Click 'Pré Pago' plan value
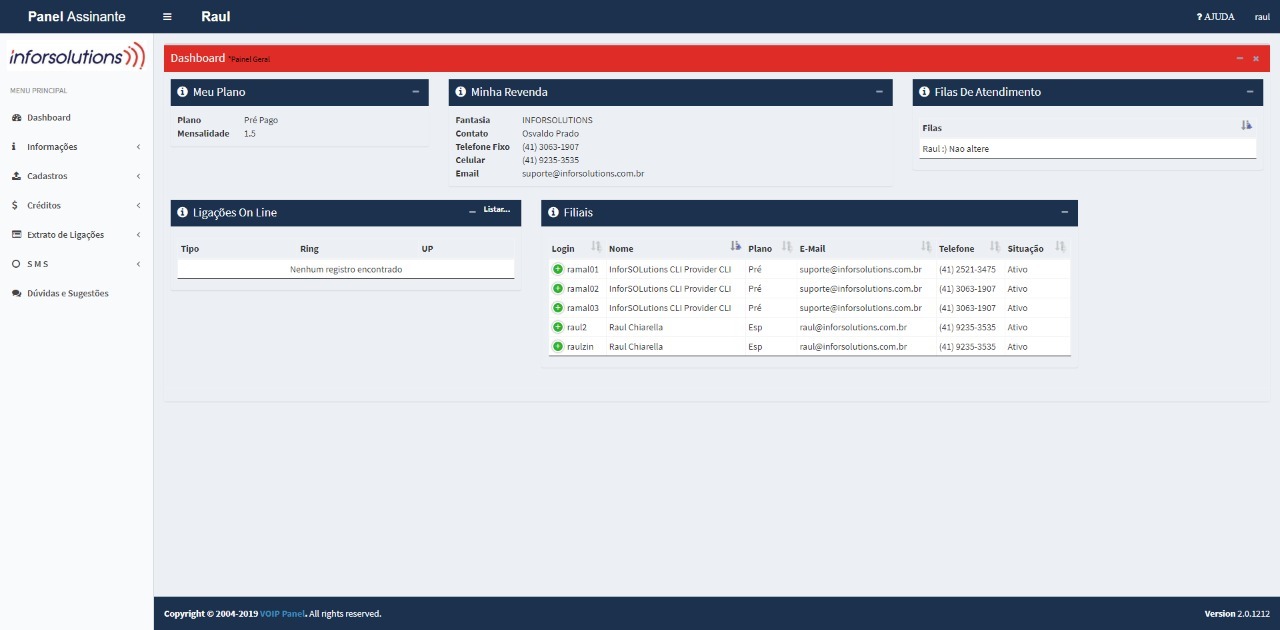The image size is (1280, 630). (261, 120)
